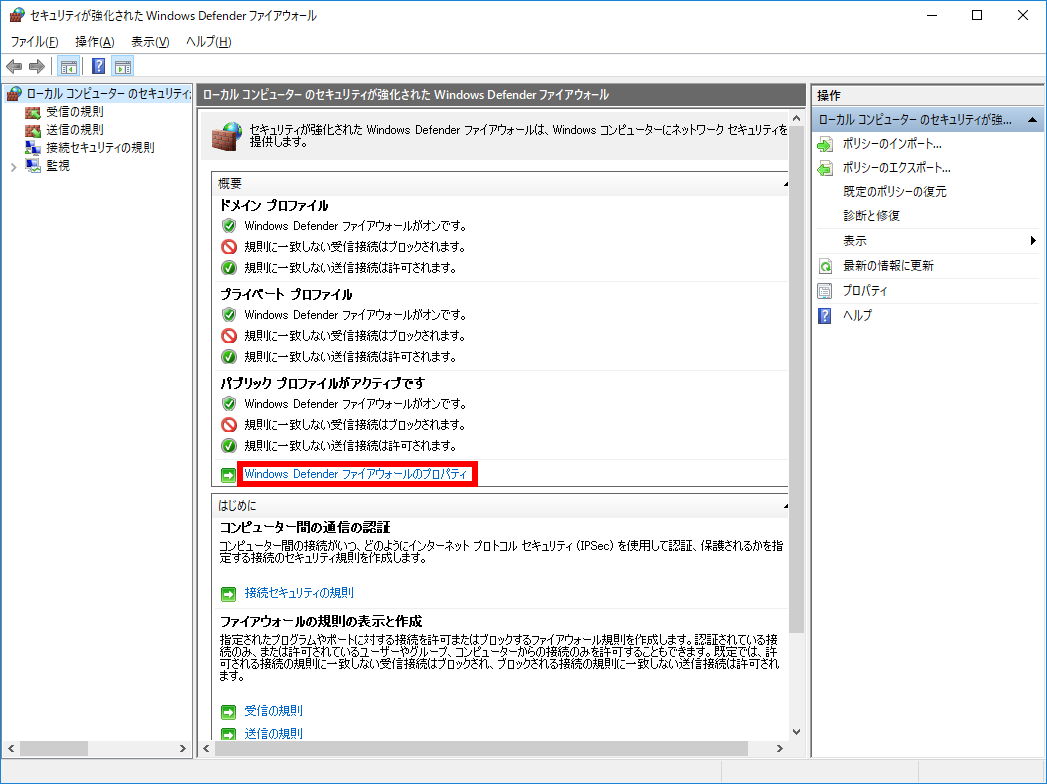Click the green arrow icon beside Windows Defender ファイアウォールのプロパティ
Viewport: 1047px width, 784px height.
point(228,475)
